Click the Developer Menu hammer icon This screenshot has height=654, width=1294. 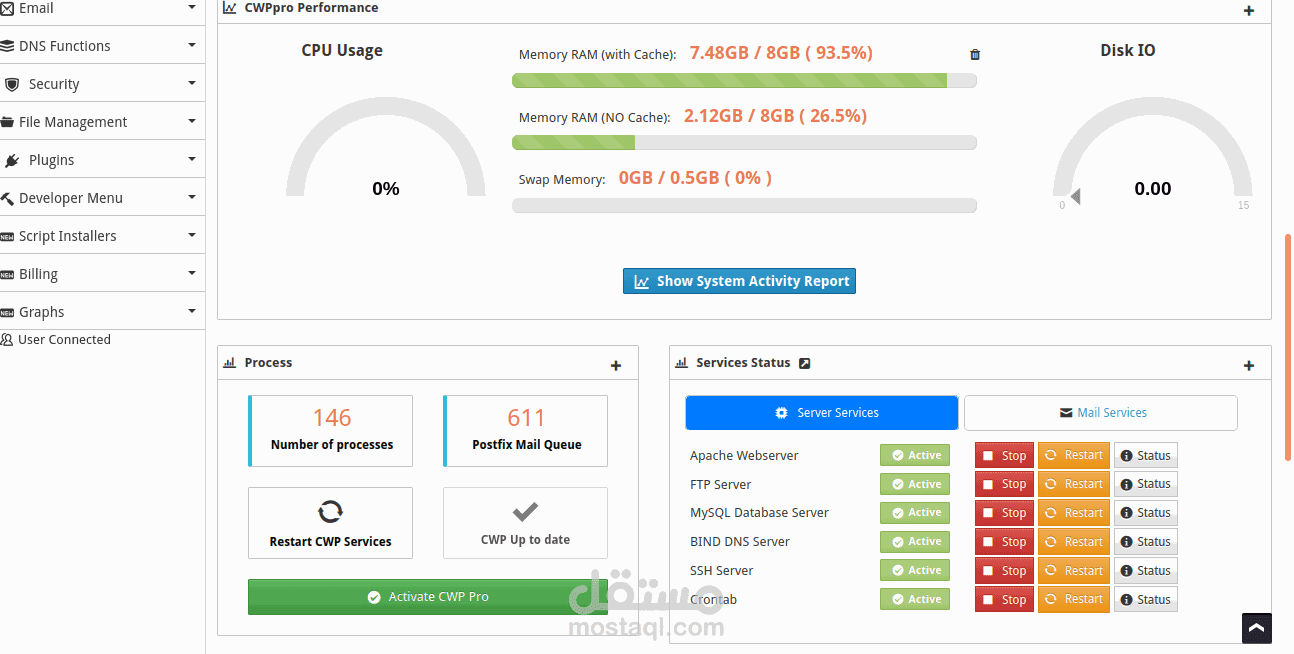(x=7, y=198)
